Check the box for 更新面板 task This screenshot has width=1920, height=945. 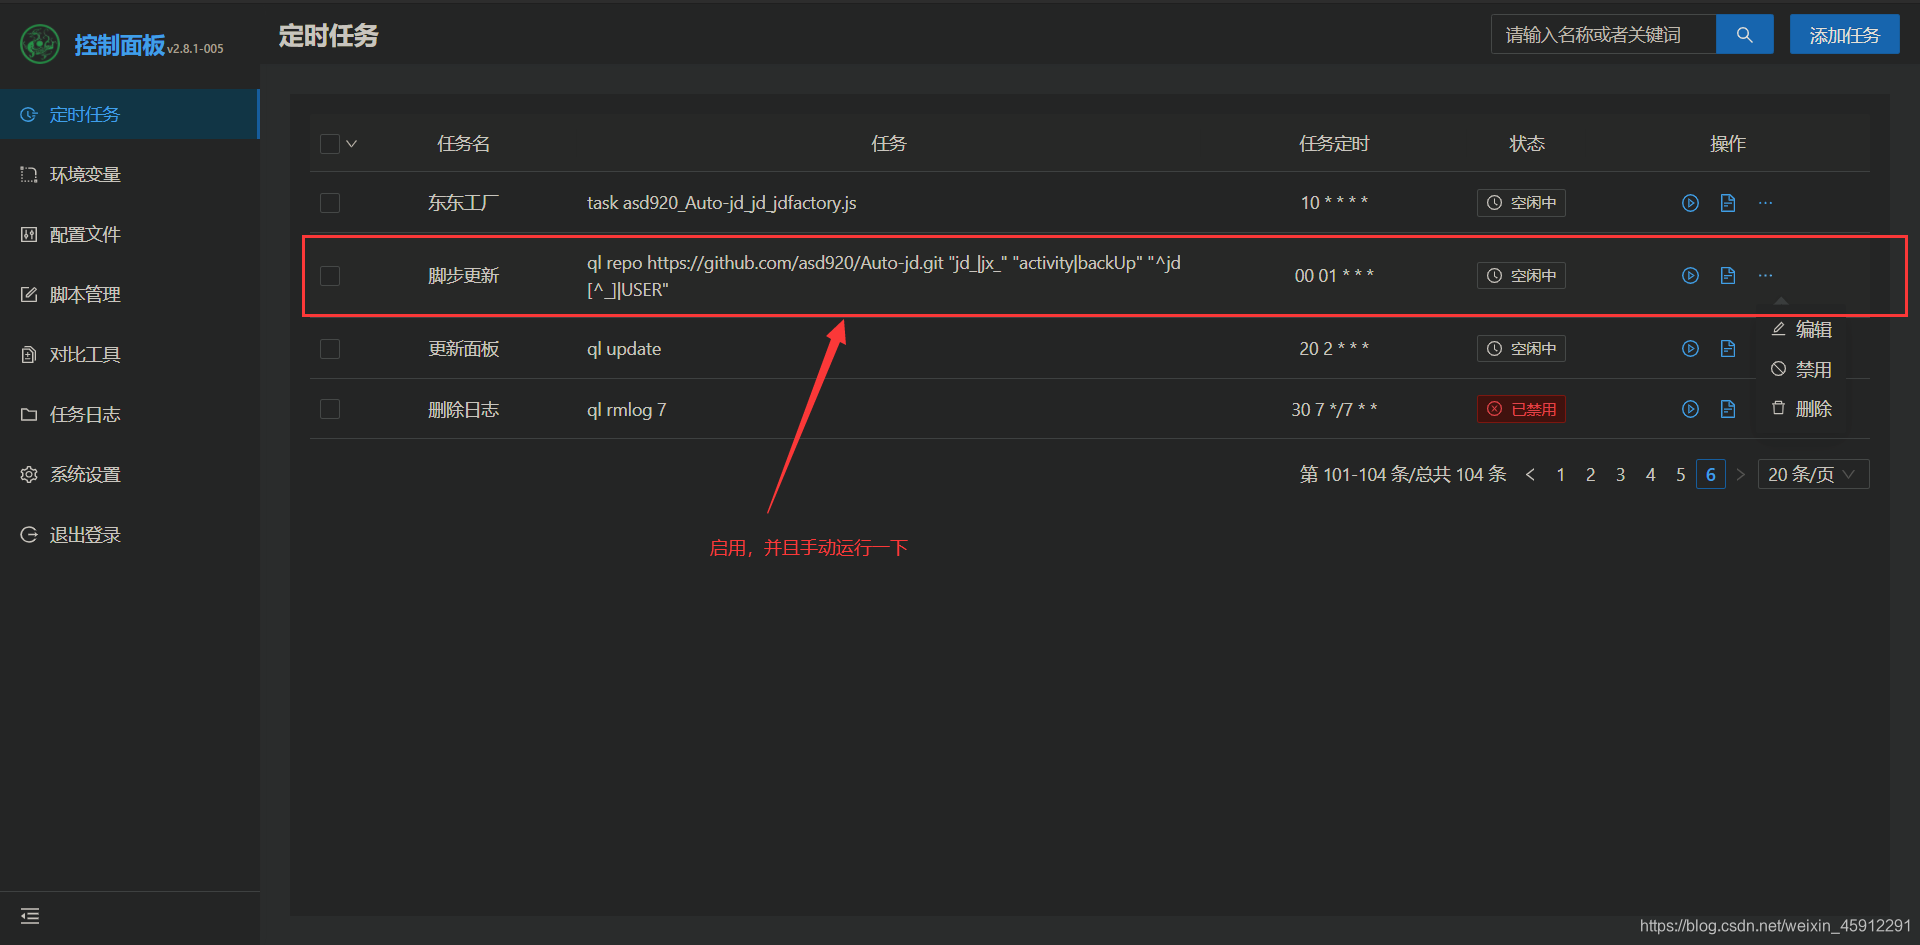[x=330, y=349]
